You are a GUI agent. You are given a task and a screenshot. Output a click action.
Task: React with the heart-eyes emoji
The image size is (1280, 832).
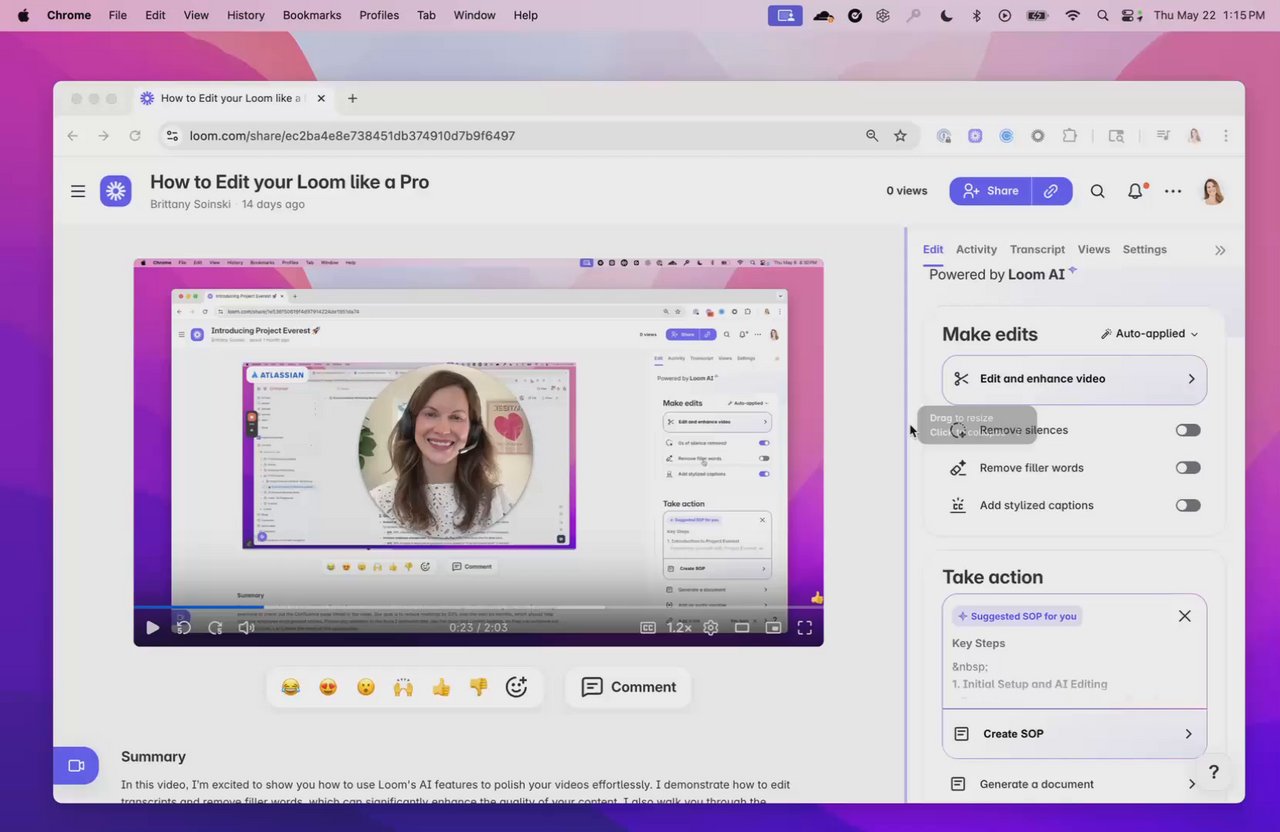tap(328, 687)
